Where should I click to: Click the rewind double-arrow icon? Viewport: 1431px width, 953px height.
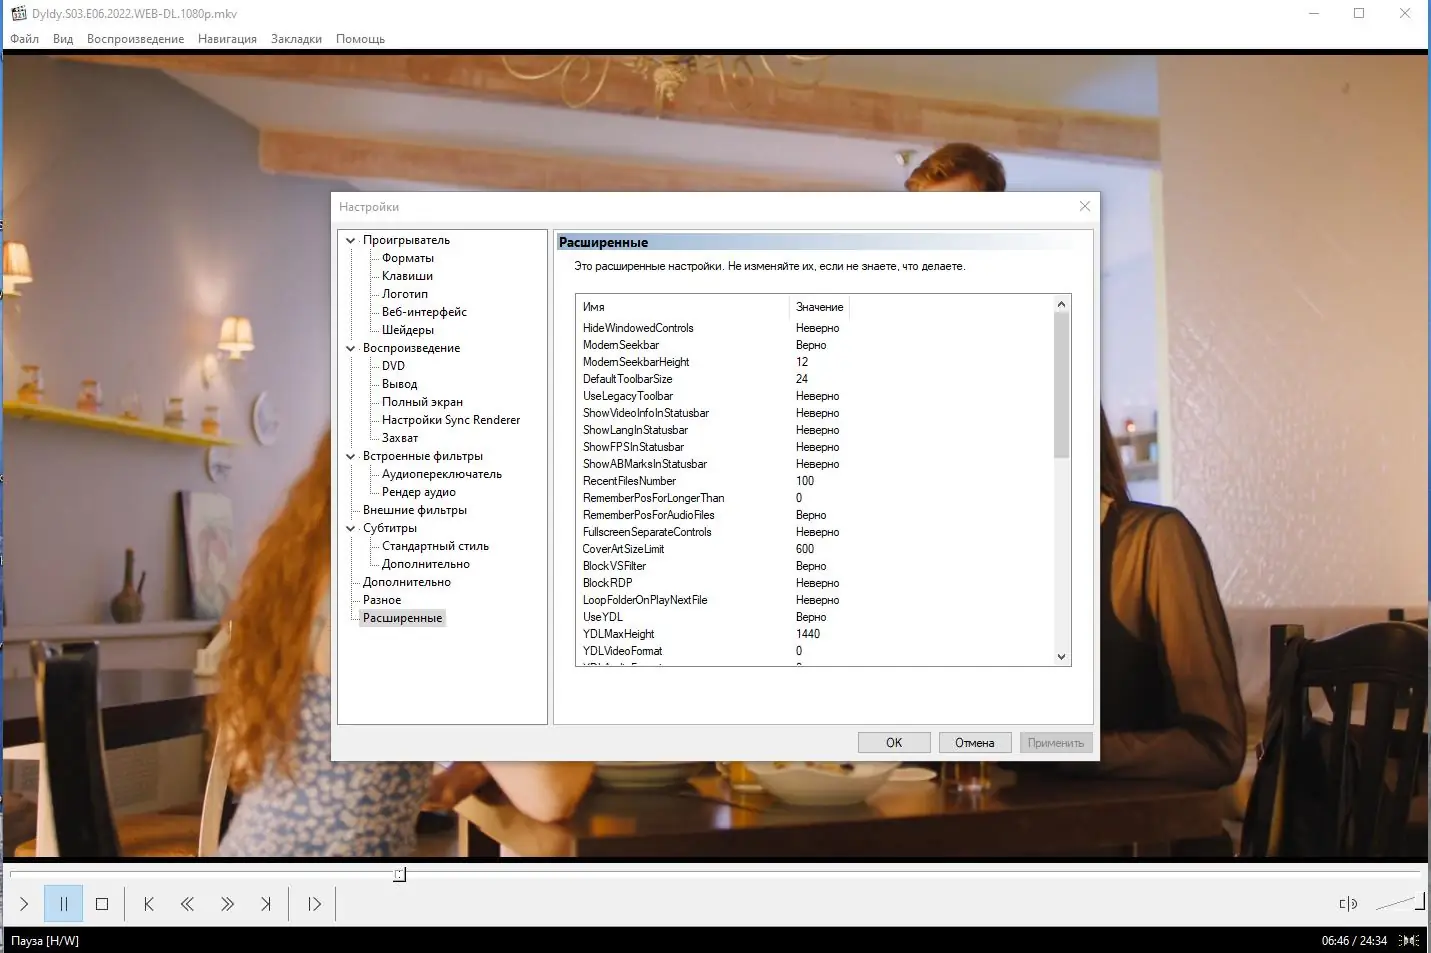pyautogui.click(x=187, y=904)
